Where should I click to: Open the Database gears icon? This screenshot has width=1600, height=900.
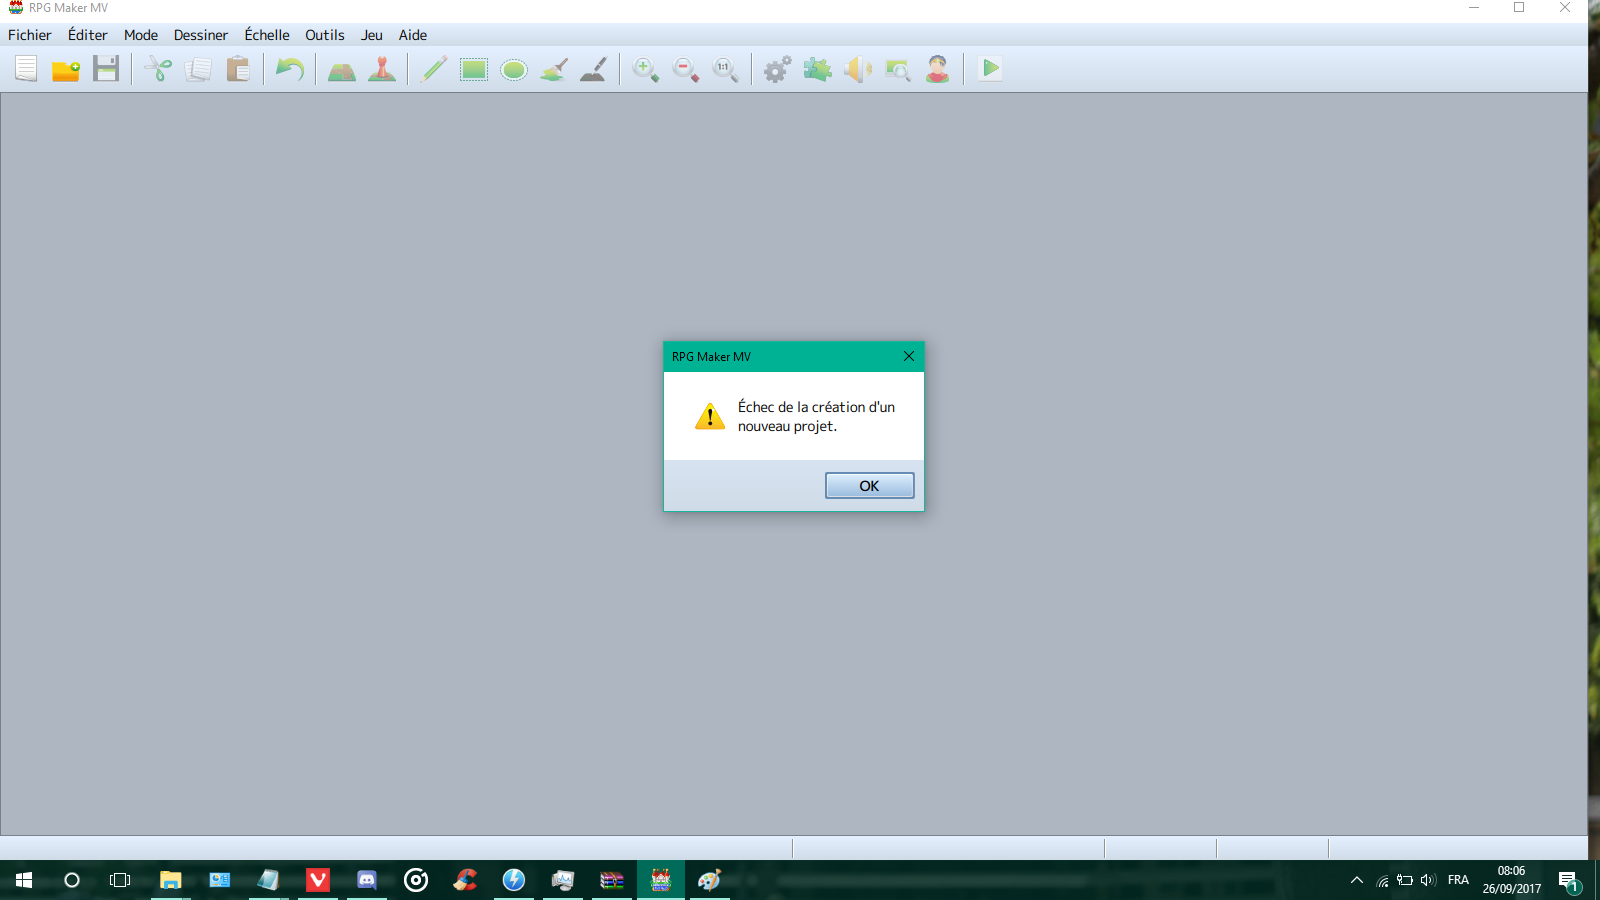click(778, 69)
